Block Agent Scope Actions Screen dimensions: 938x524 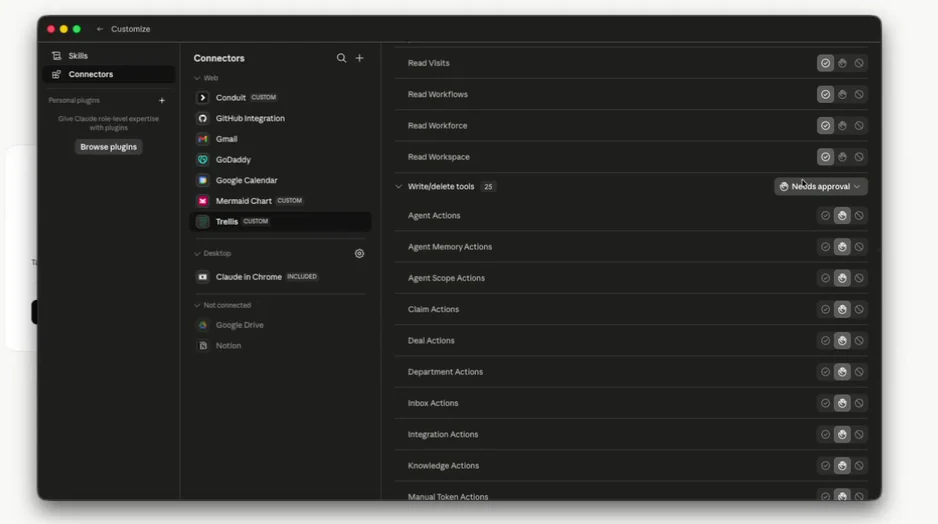pyautogui.click(x=859, y=278)
